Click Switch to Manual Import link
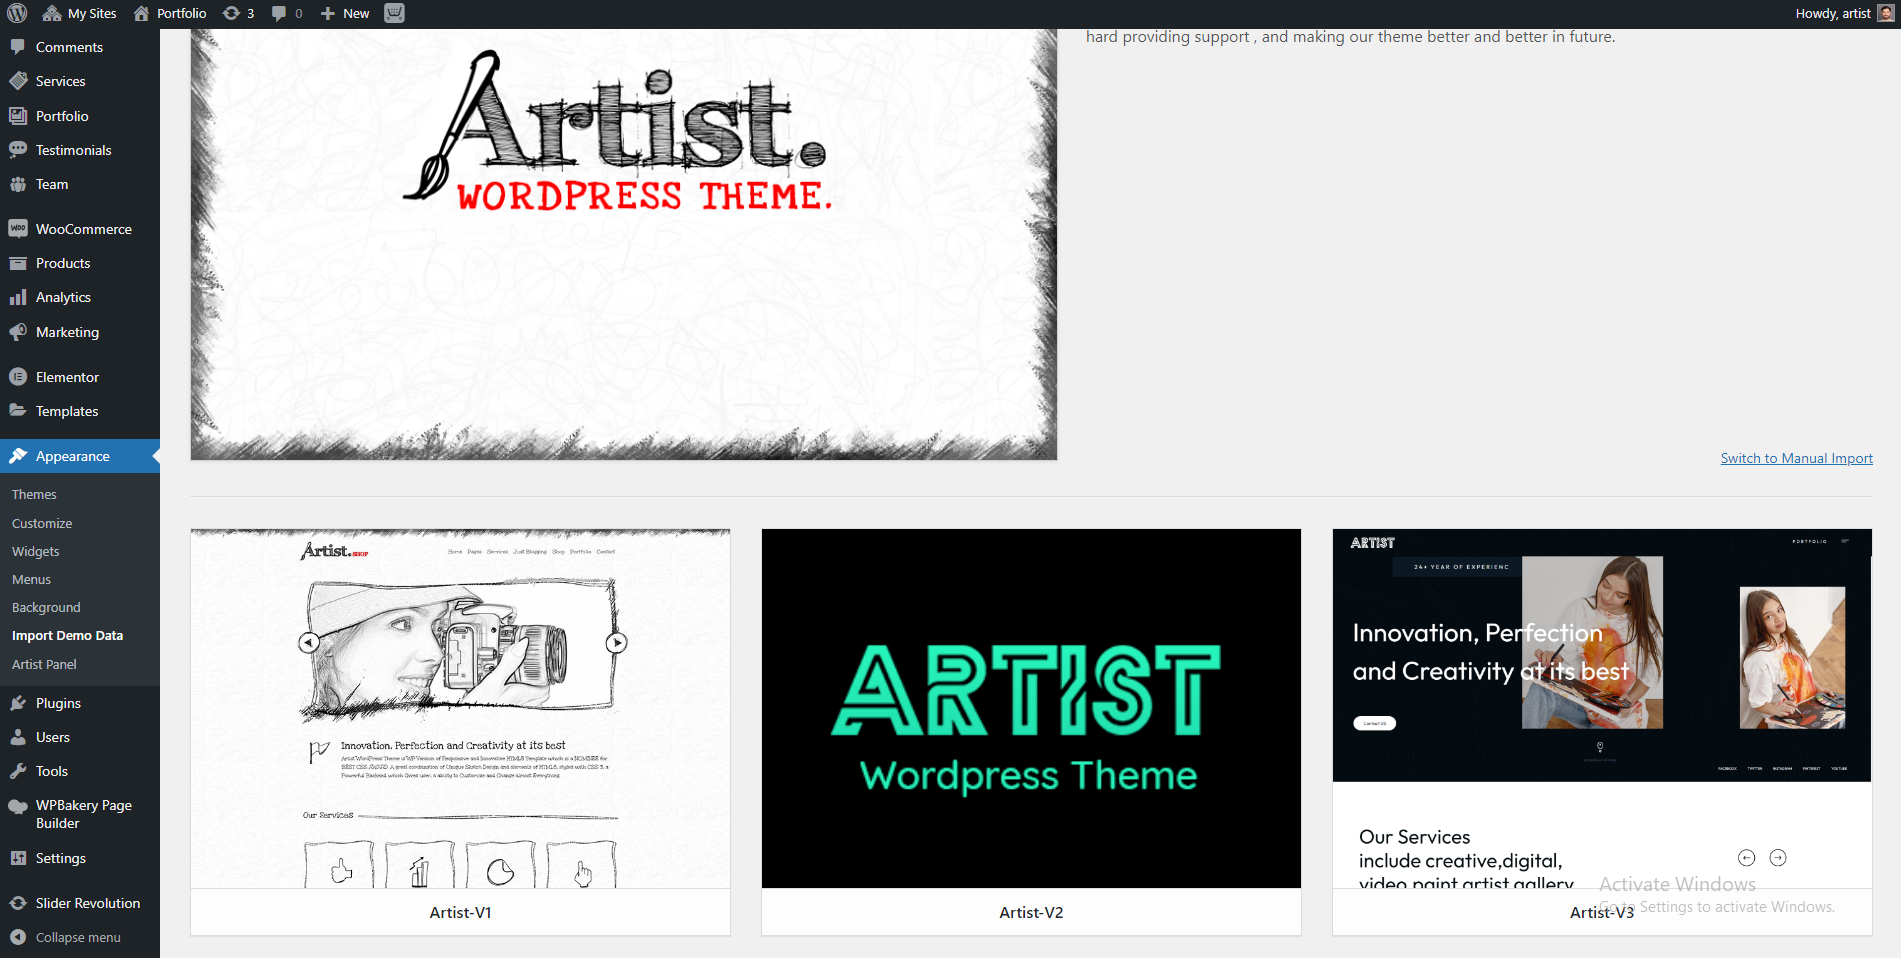1901x958 pixels. click(x=1796, y=458)
